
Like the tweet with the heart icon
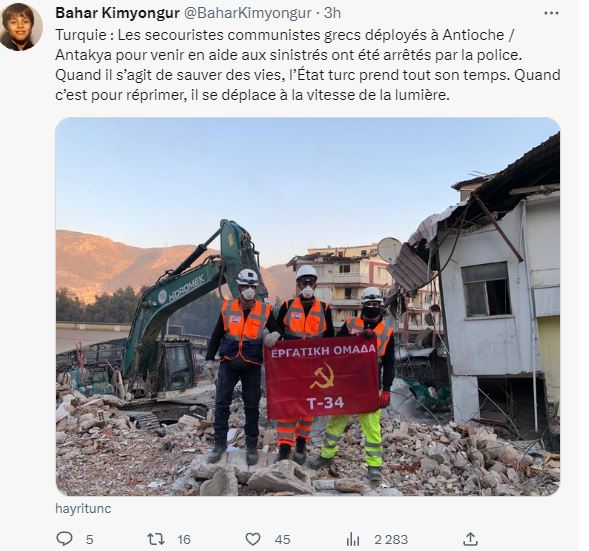pos(253,539)
